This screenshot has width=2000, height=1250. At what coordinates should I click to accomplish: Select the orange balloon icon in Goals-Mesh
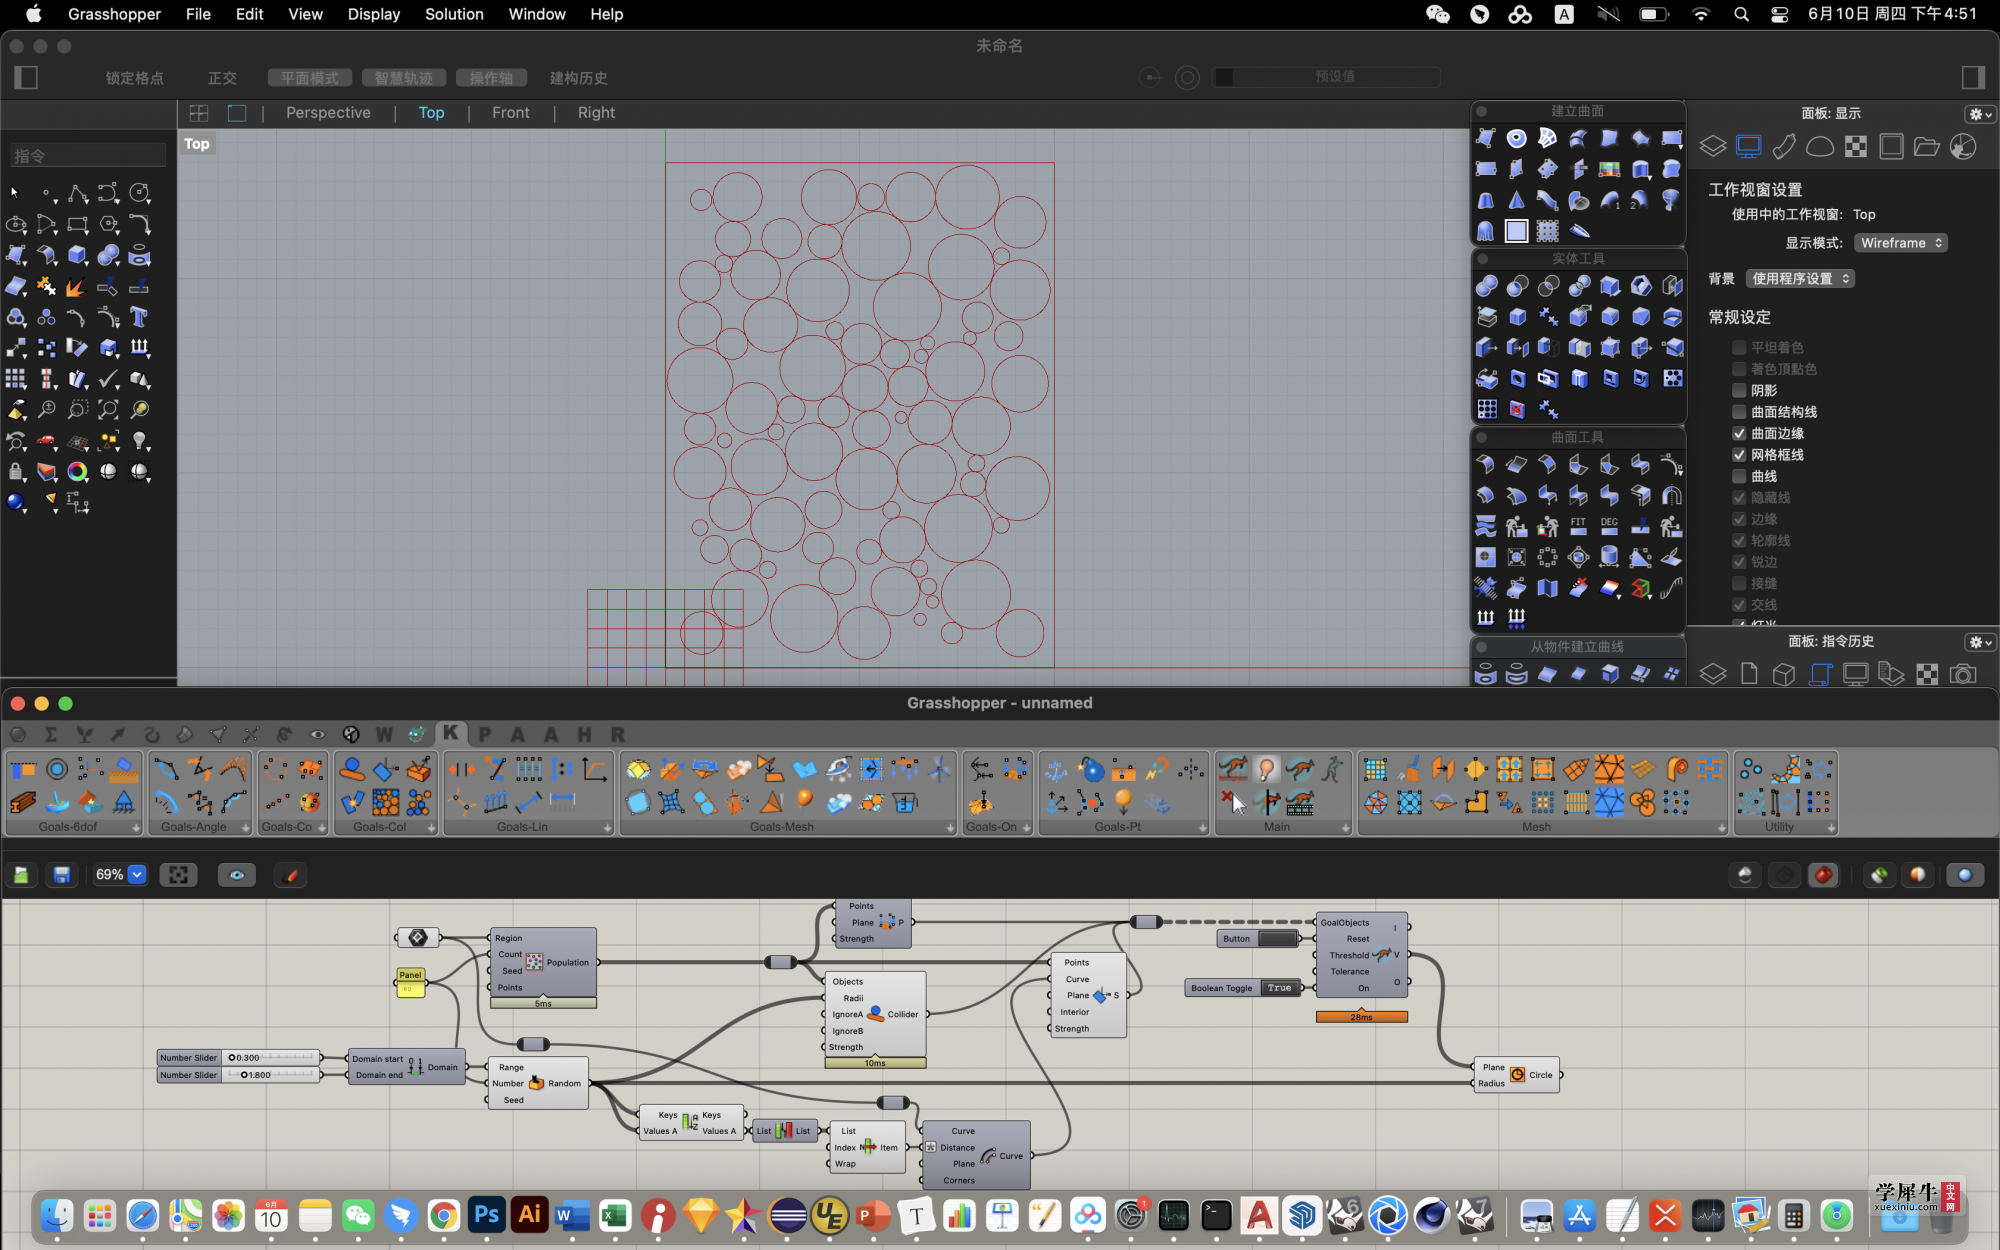pos(805,802)
